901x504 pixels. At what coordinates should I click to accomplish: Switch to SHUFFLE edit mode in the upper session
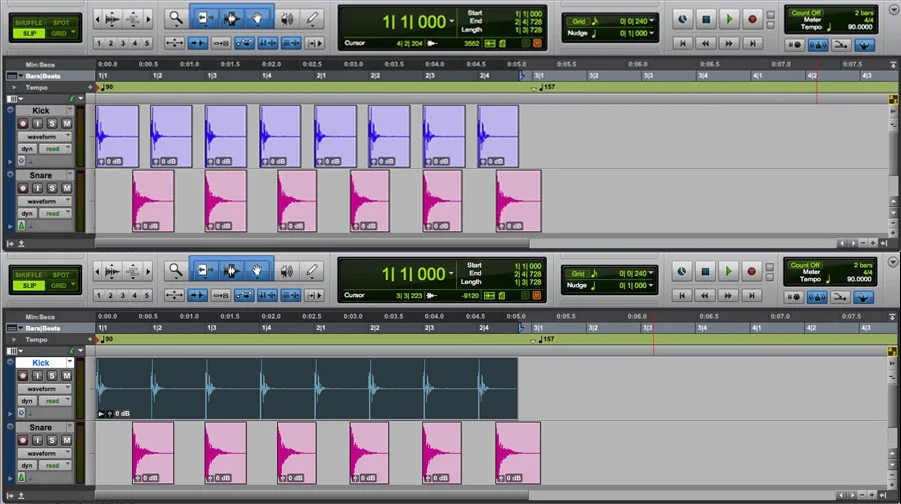[x=29, y=22]
